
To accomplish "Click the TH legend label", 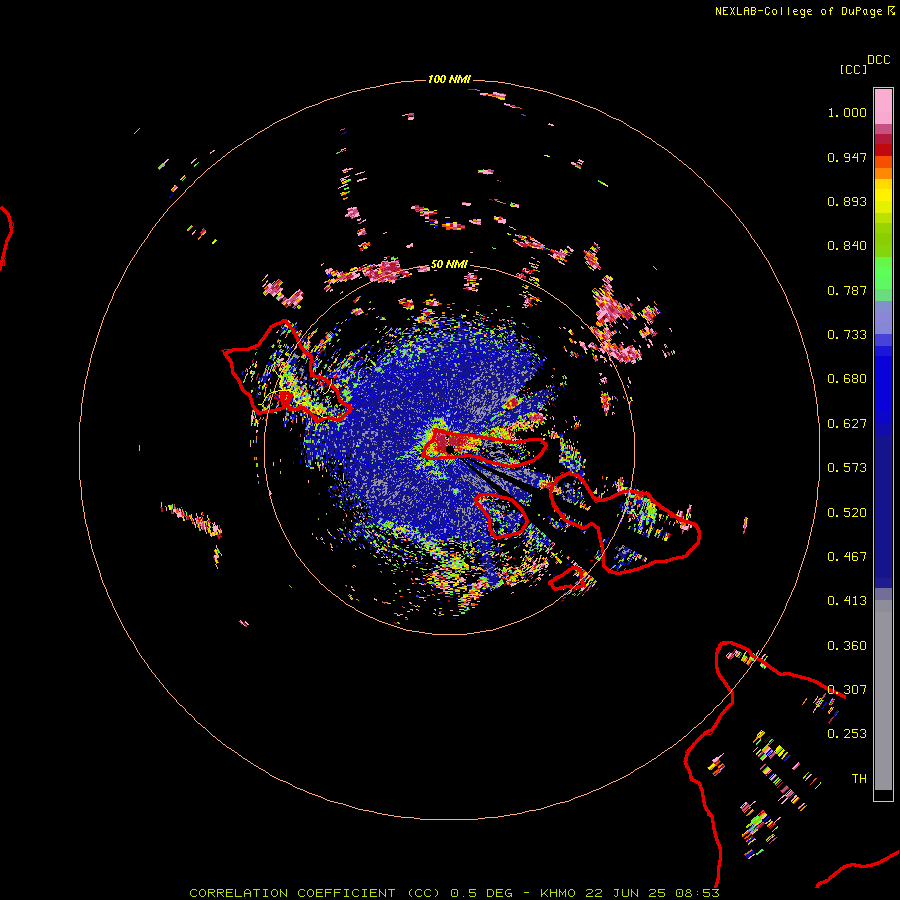I will click(x=859, y=778).
